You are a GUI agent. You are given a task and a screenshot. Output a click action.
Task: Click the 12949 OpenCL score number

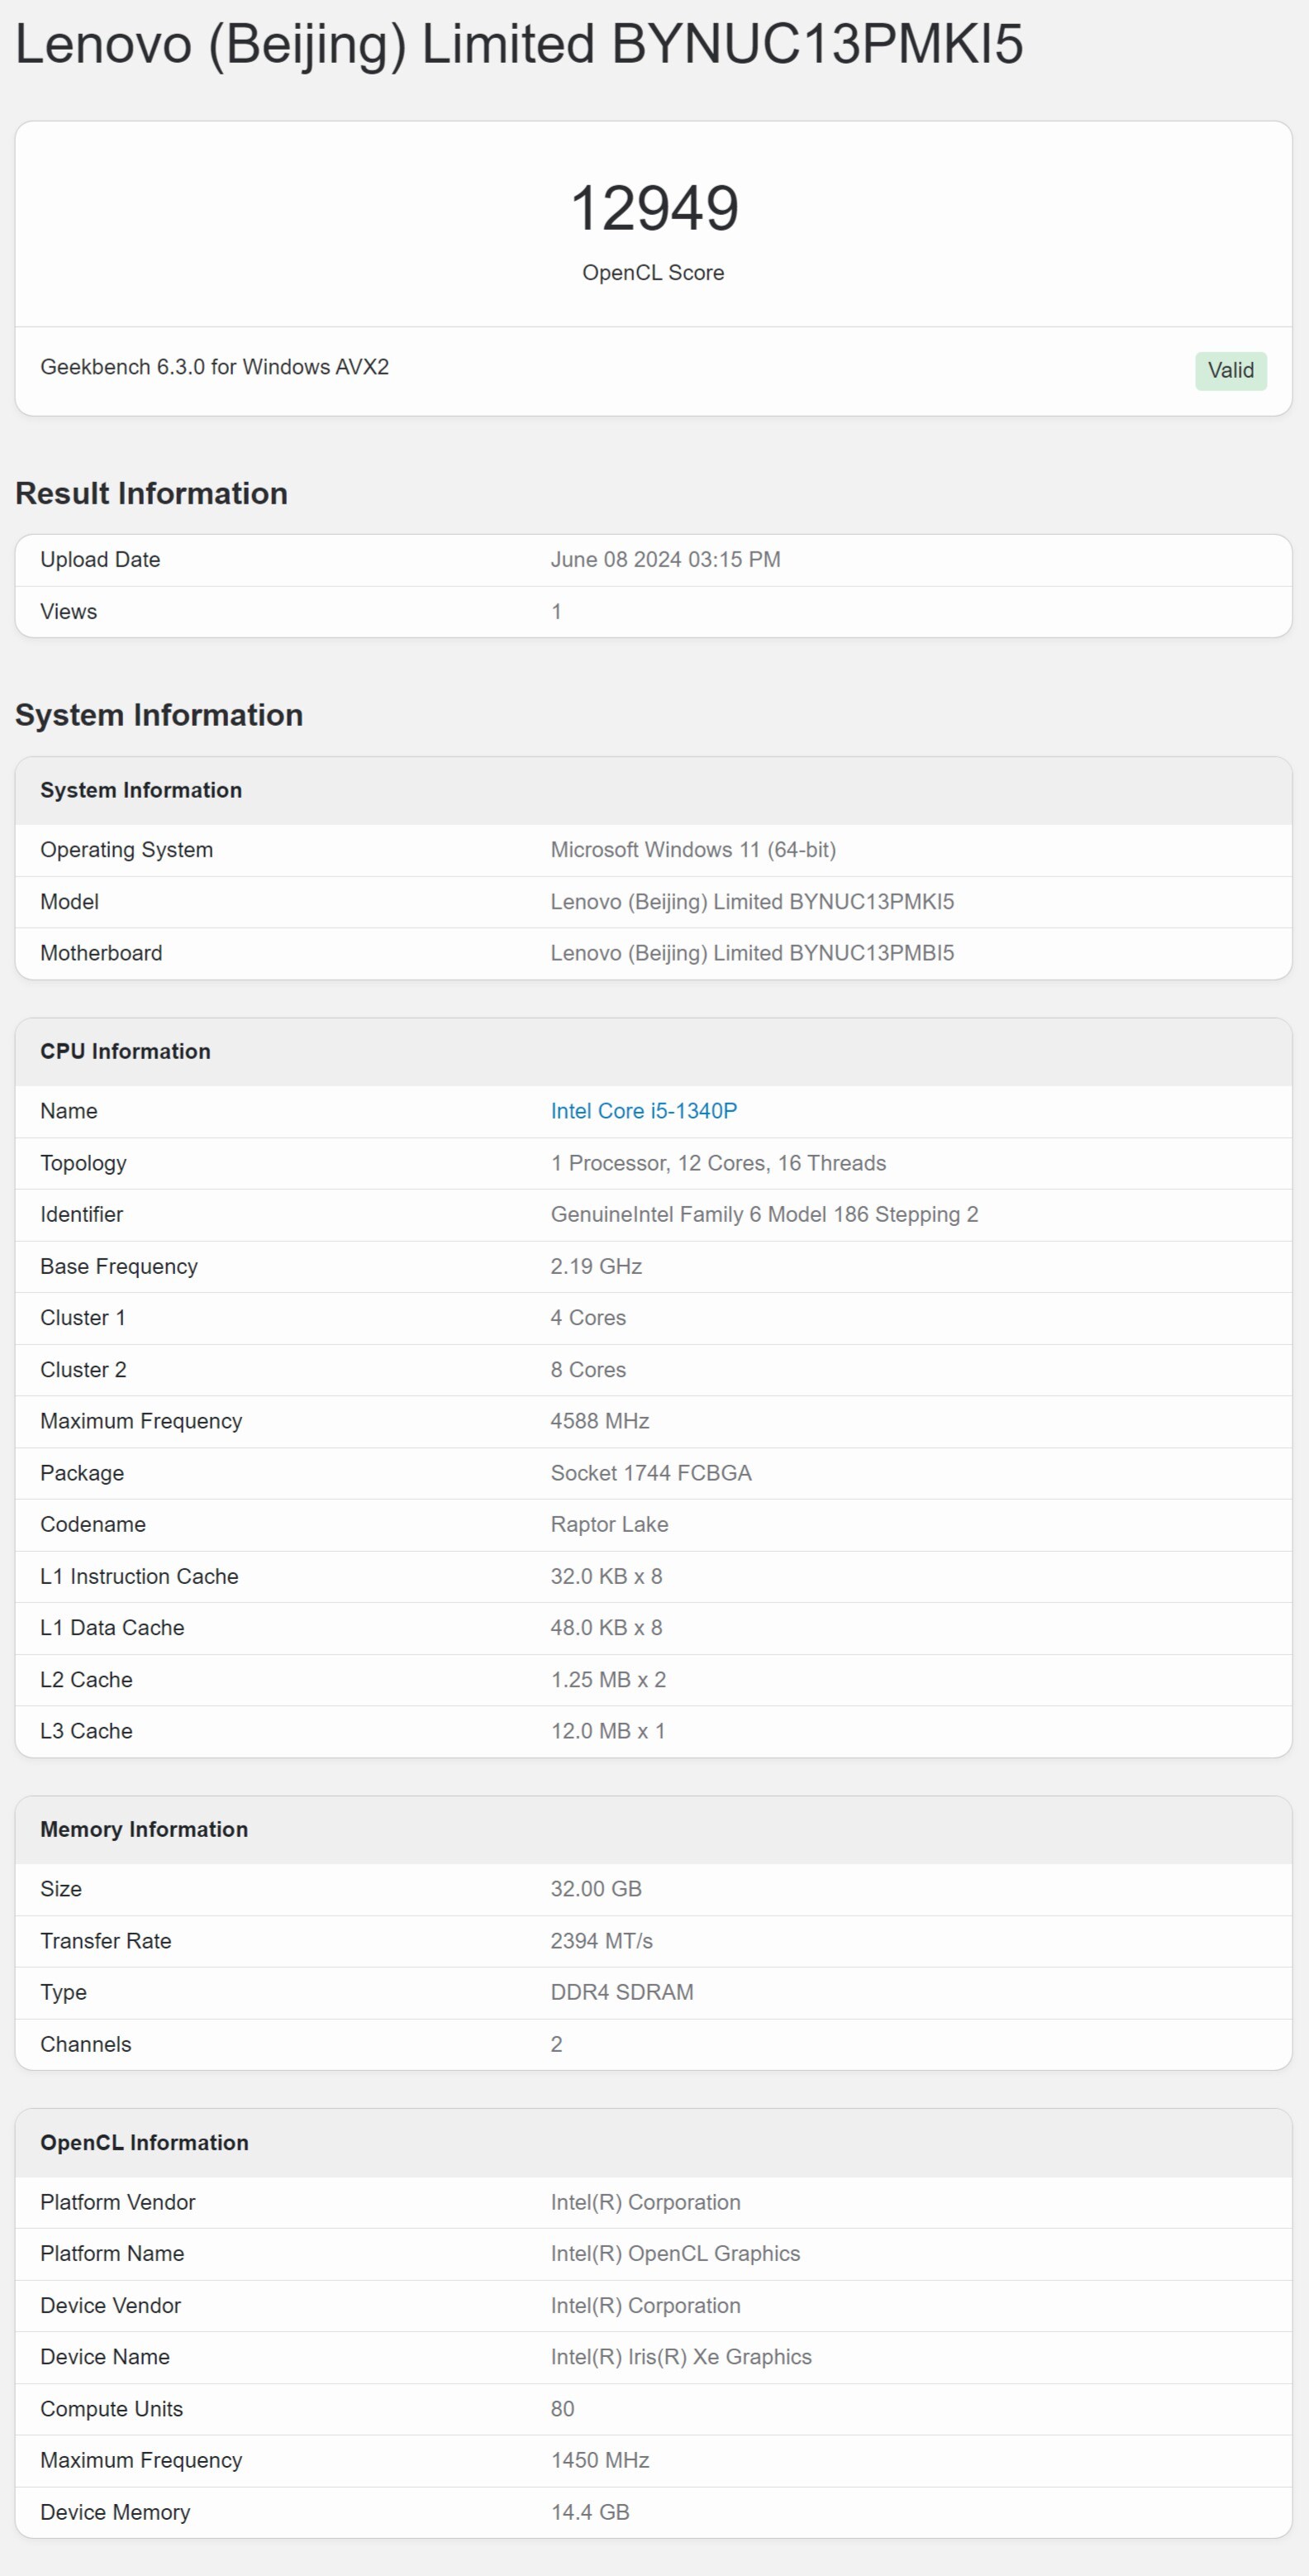[x=654, y=208]
